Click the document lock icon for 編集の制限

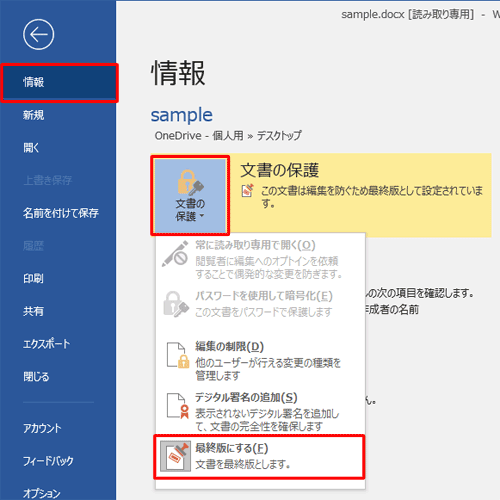178,355
